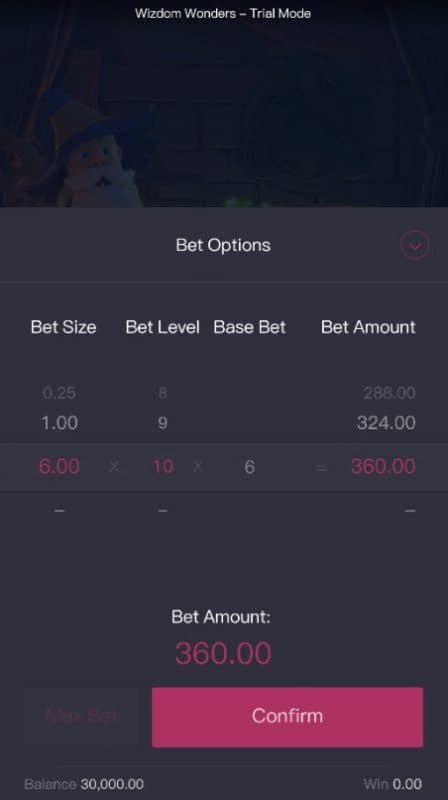Choose bet level 8
The height and width of the screenshot is (800, 448).
162,392
